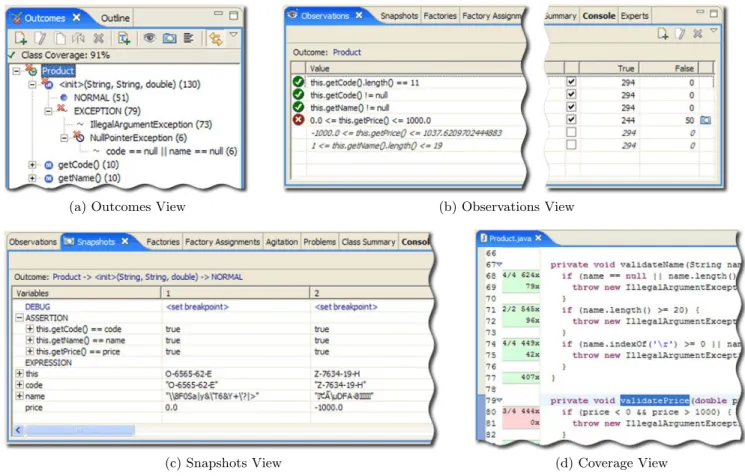745x476 pixels.
Task: Click <set breakpoint> in column 1
Action: click(x=197, y=307)
